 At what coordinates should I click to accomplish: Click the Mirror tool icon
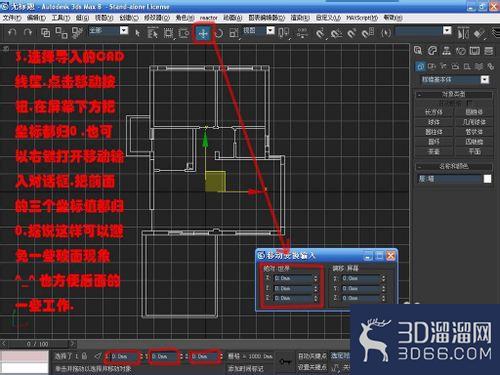463,33
